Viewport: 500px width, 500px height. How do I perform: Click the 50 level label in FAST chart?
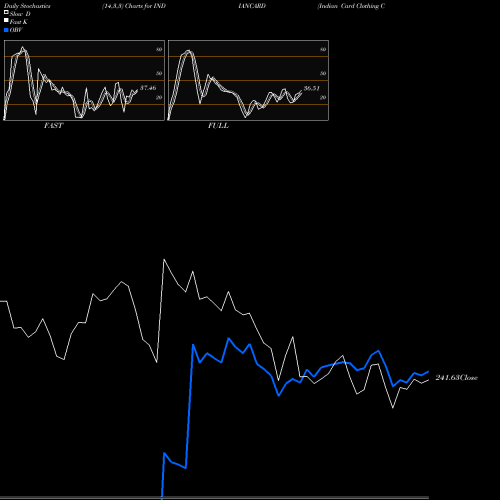159,73
